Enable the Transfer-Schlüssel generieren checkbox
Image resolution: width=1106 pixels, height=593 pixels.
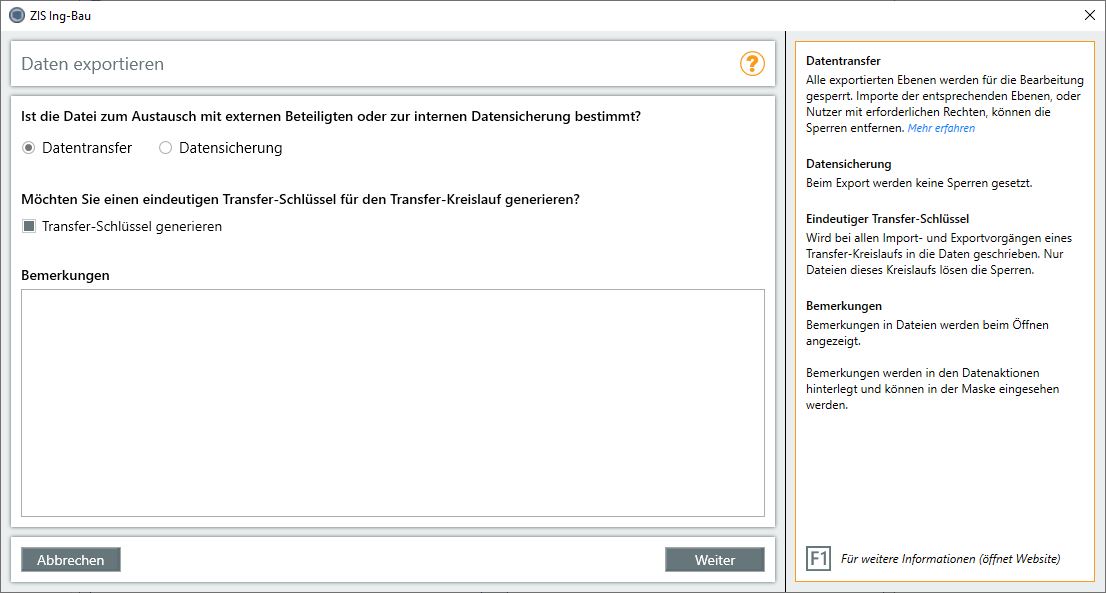tap(28, 226)
